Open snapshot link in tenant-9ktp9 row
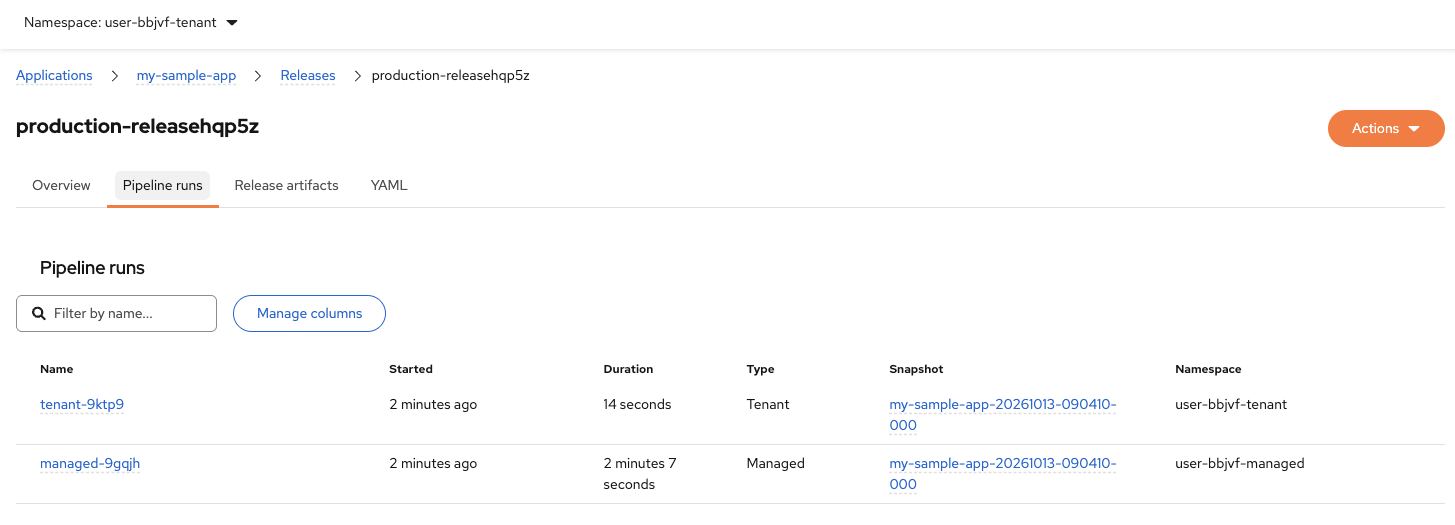The width and height of the screenshot is (1455, 525). click(x=1002, y=415)
